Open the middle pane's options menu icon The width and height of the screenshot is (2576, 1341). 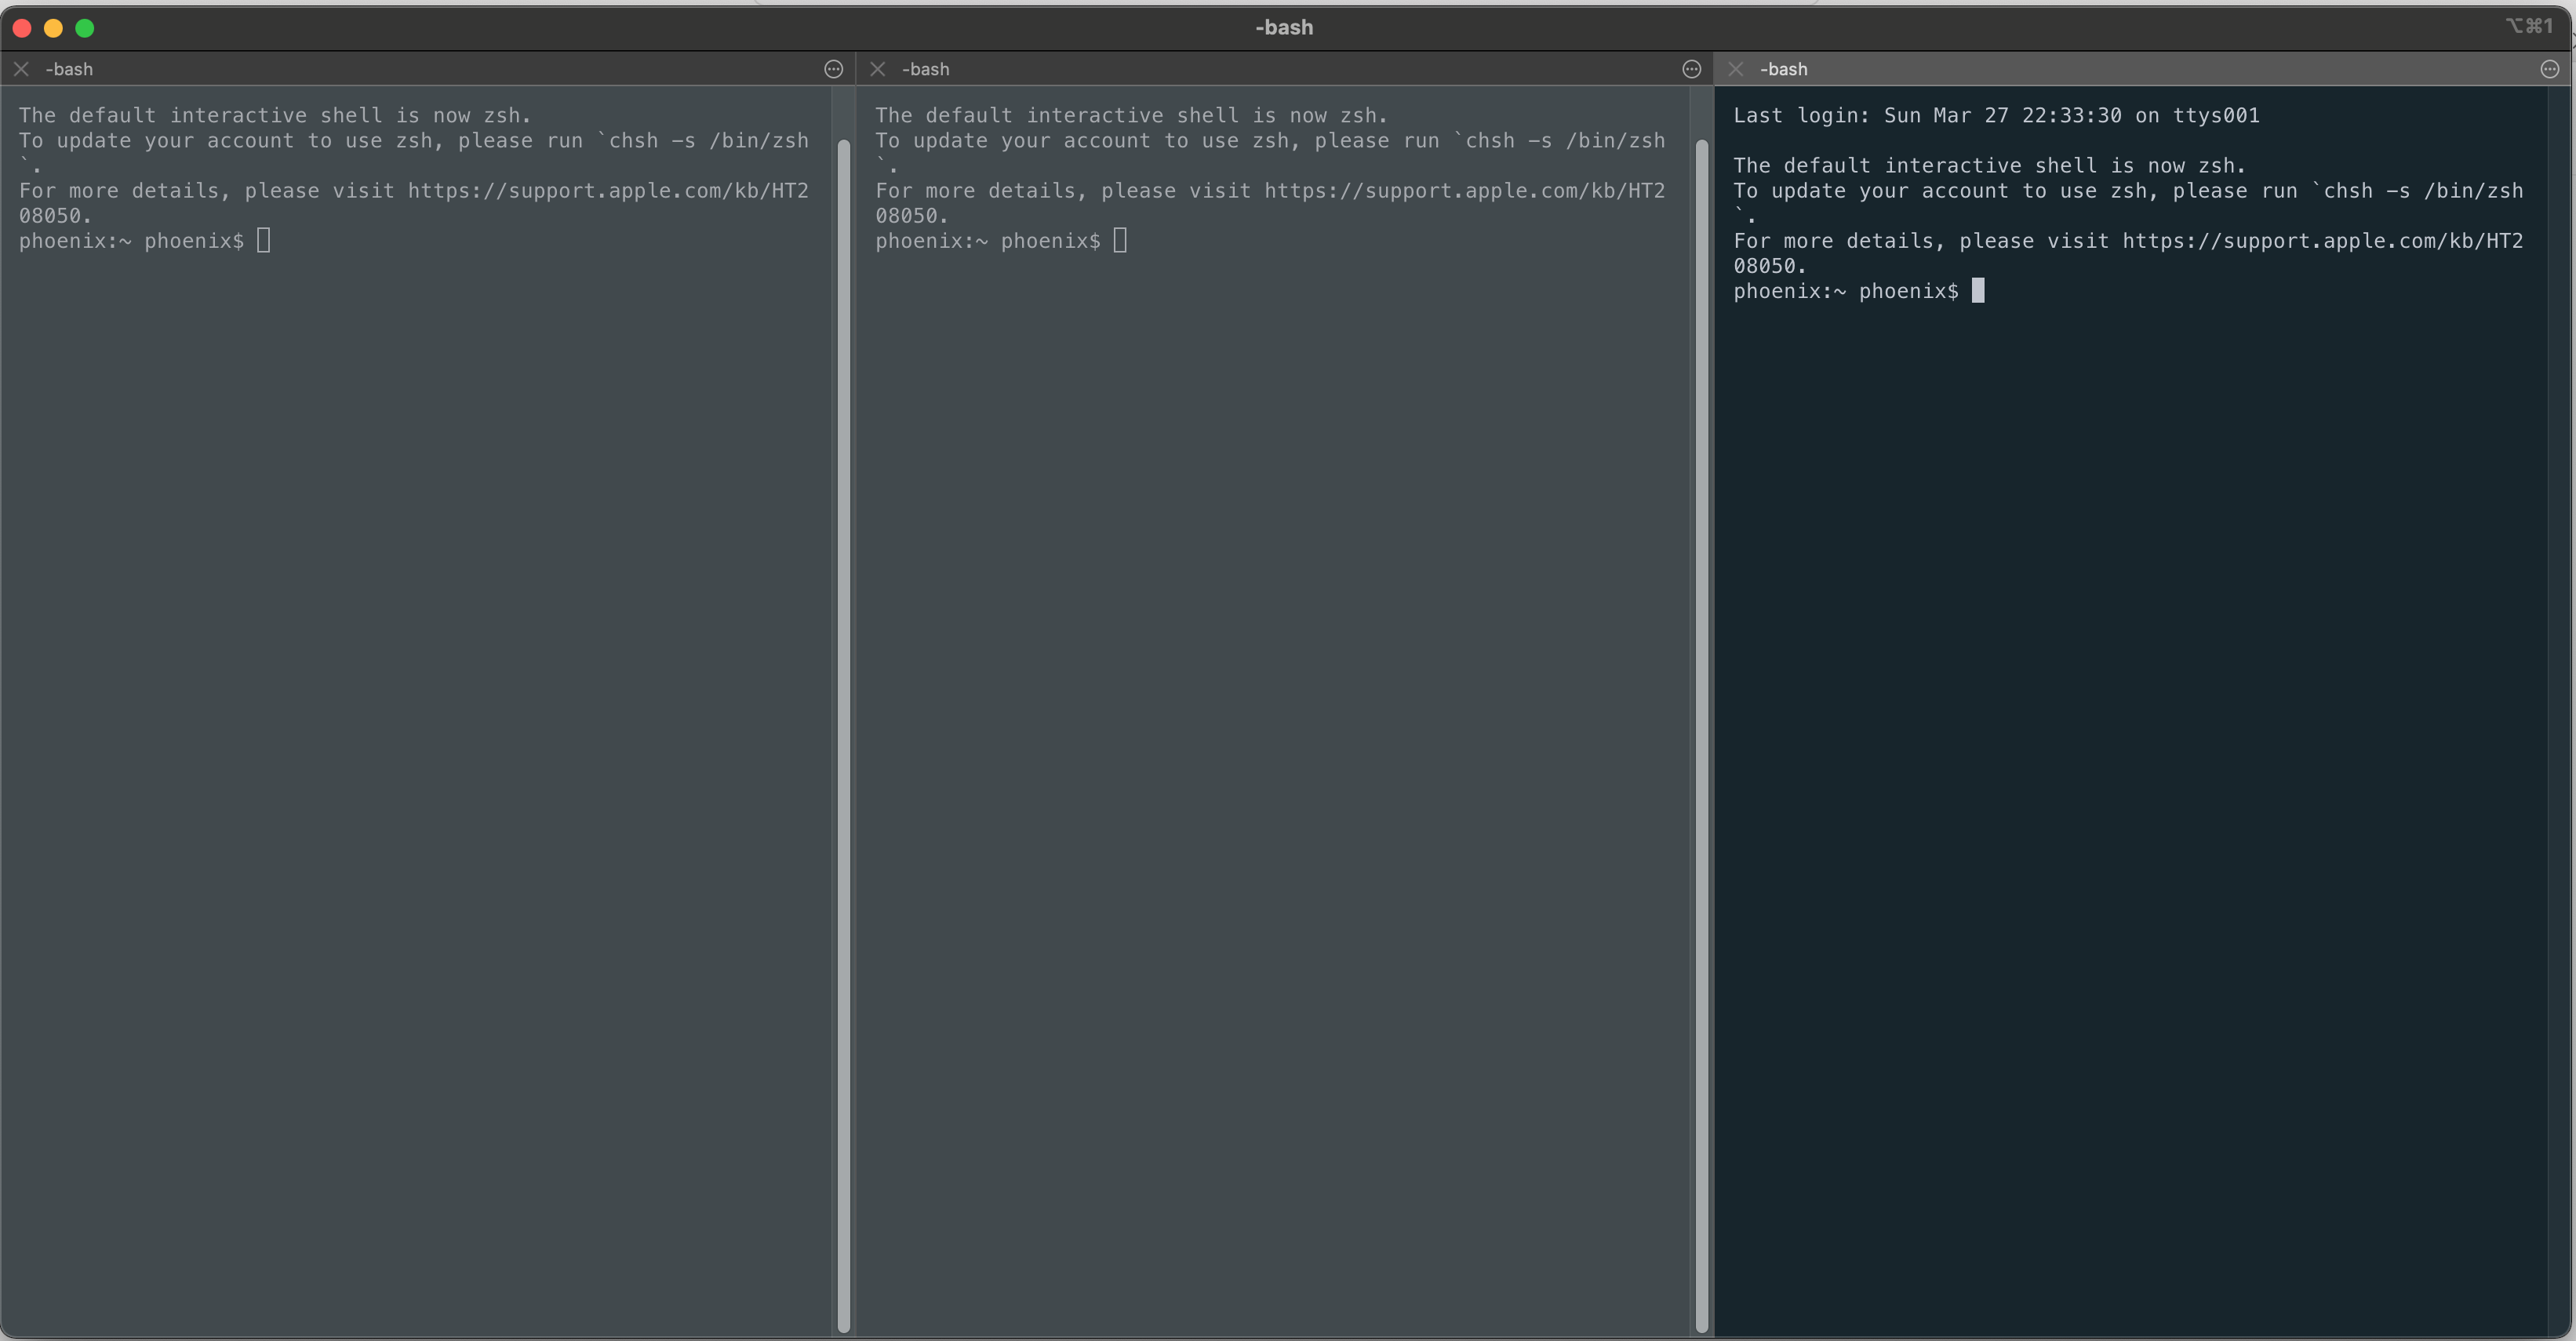(1691, 69)
